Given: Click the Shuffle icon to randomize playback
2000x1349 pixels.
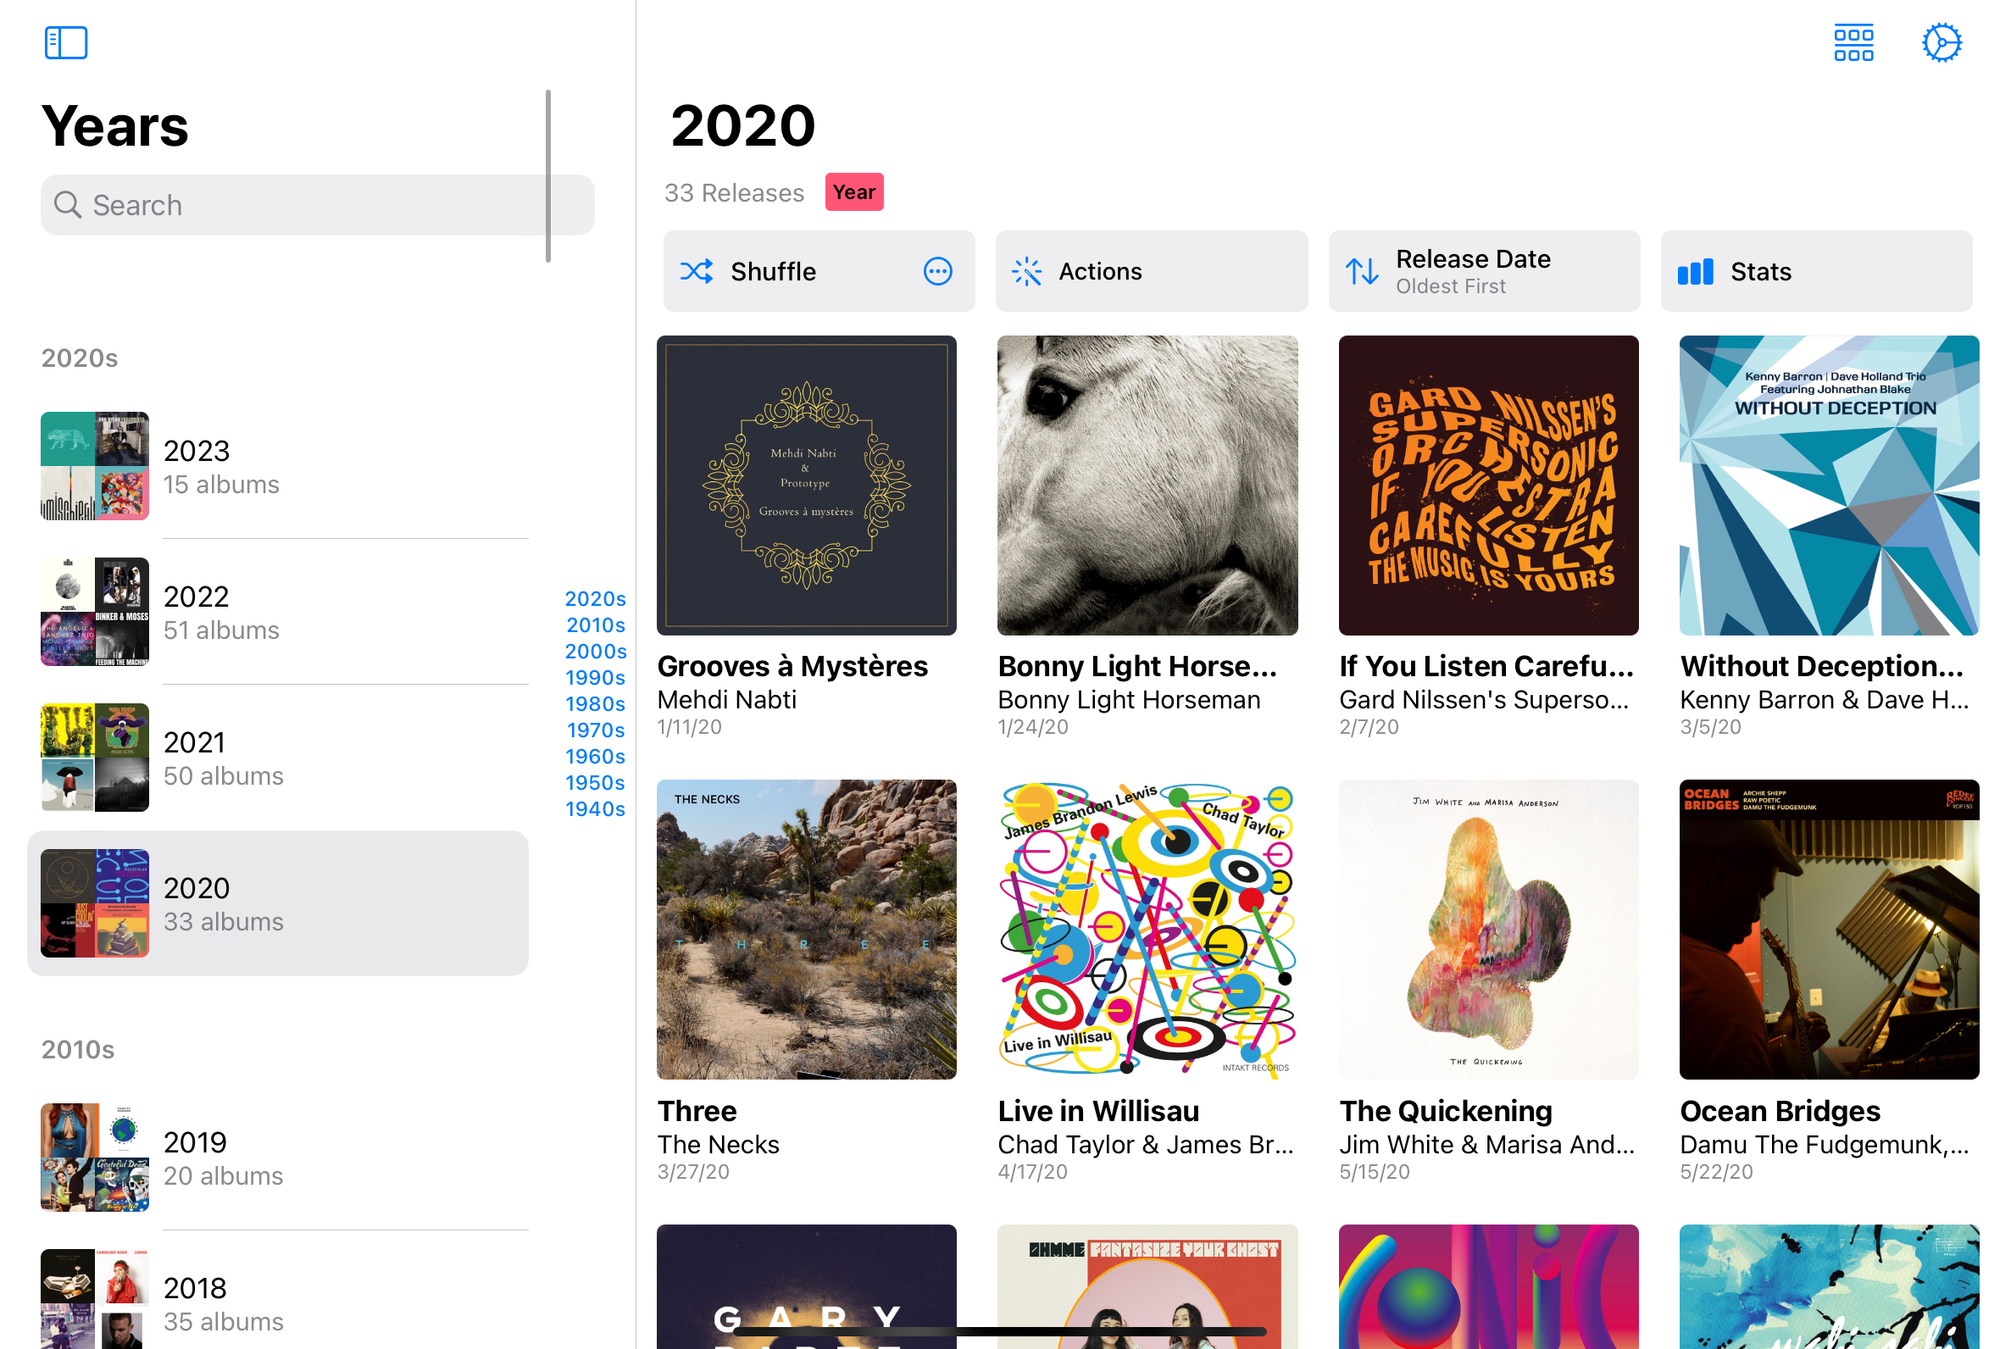Looking at the screenshot, I should (x=697, y=271).
